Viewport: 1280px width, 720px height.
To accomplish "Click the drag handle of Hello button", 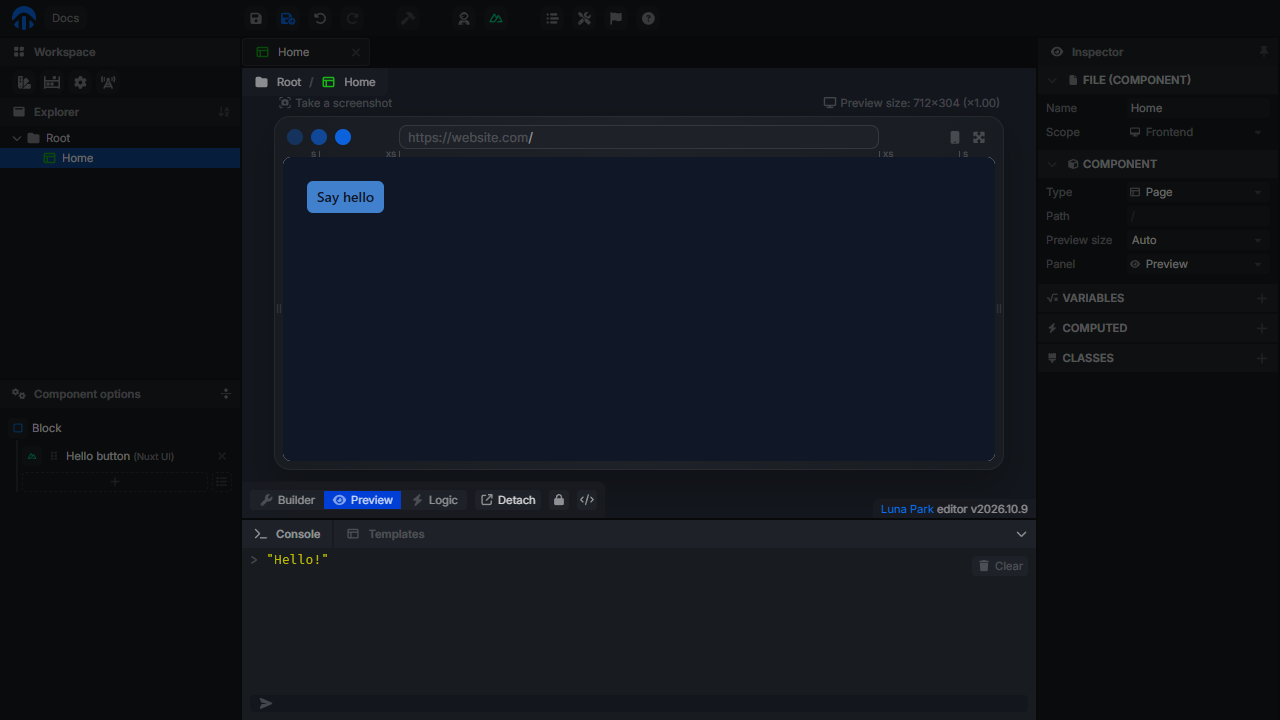I will pyautogui.click(x=54, y=456).
